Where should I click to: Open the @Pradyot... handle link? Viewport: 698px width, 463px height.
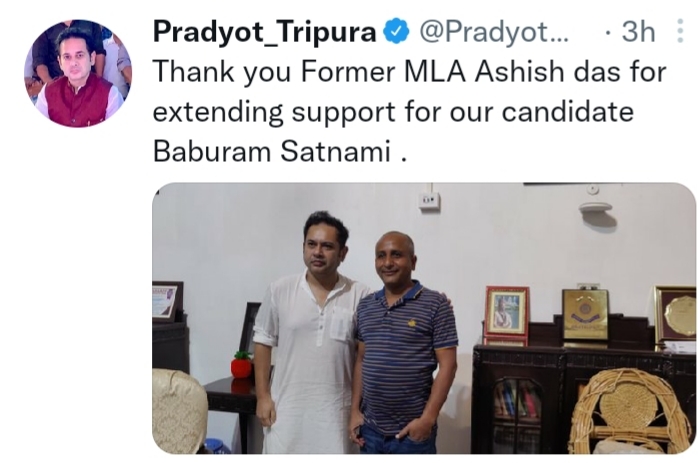pos(494,32)
